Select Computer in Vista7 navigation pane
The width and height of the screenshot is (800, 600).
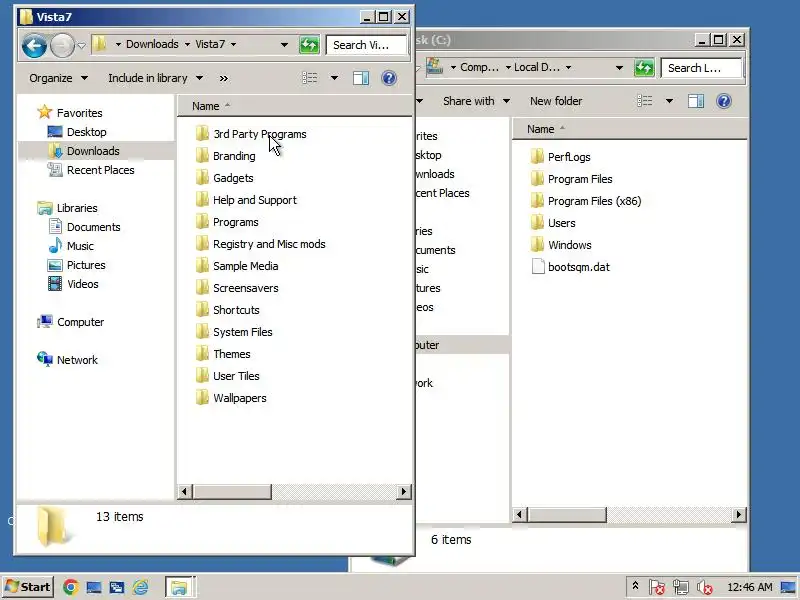point(70,322)
